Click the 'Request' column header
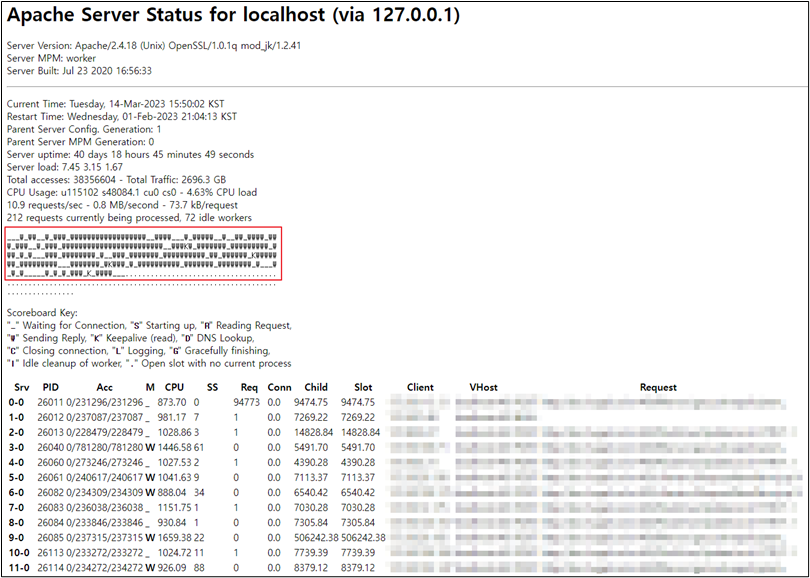 tap(658, 387)
